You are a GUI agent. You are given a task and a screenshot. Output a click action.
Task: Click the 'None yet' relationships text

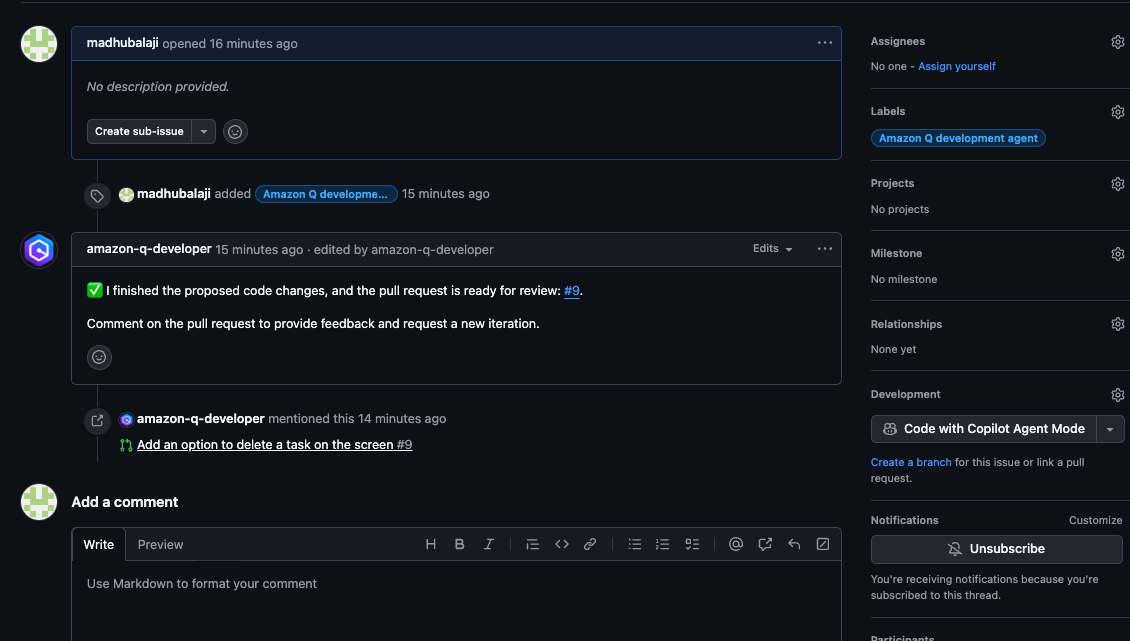click(x=893, y=349)
